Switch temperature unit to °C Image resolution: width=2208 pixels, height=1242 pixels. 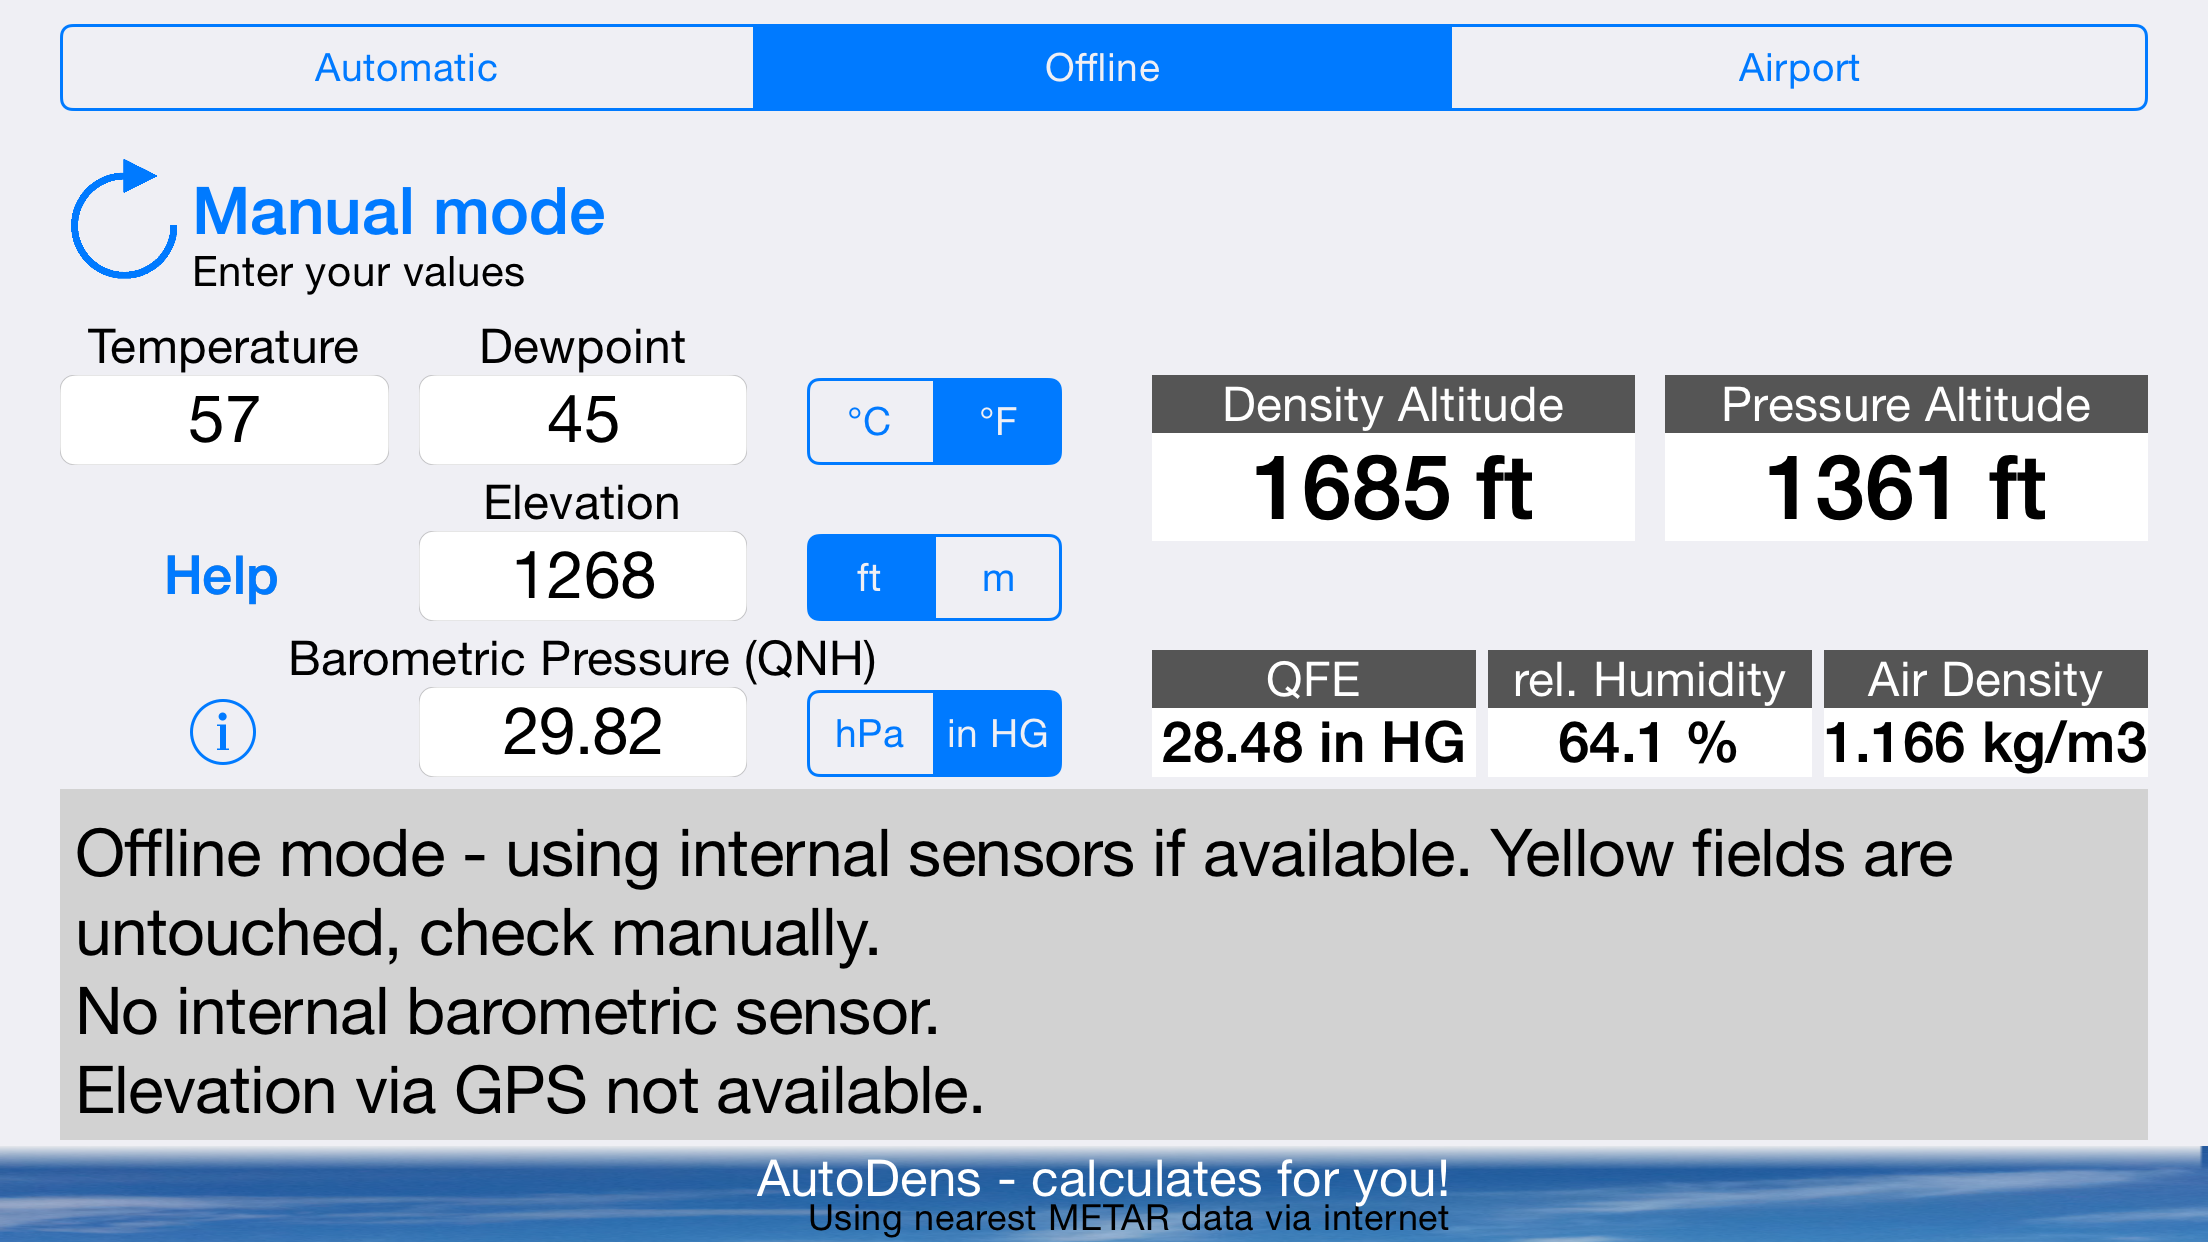(870, 421)
